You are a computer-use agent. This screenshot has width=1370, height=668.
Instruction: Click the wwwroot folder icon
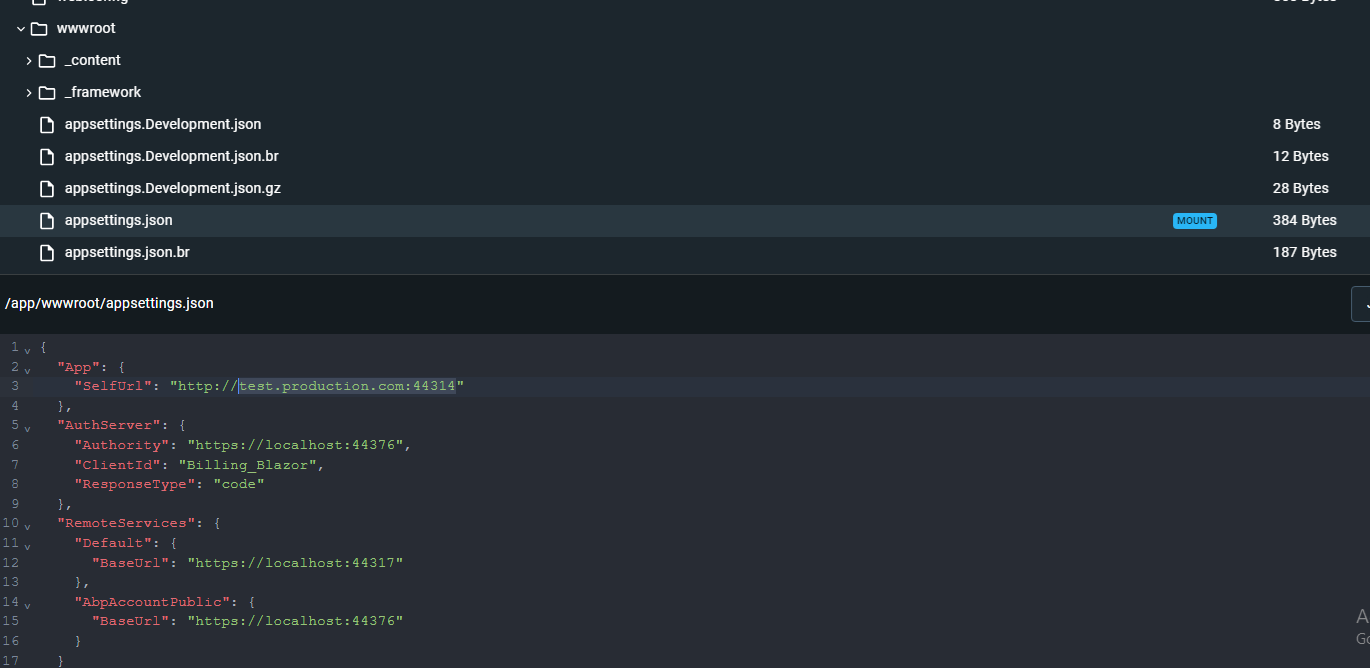[39, 28]
